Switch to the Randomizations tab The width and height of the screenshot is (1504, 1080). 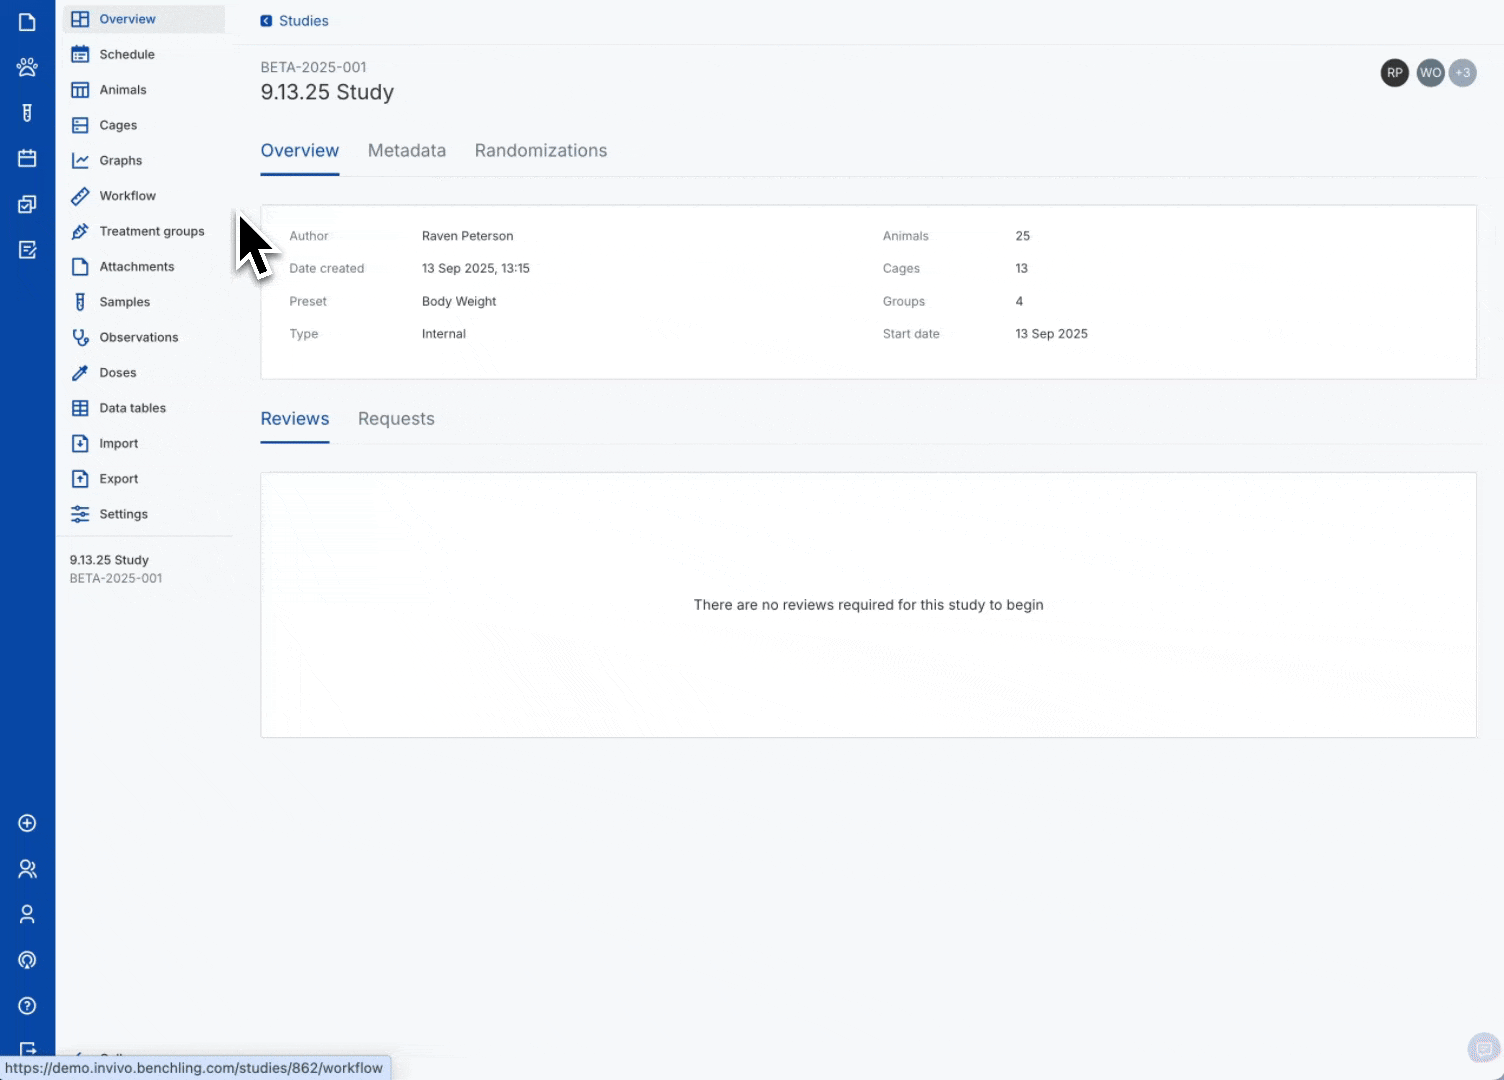click(x=540, y=151)
